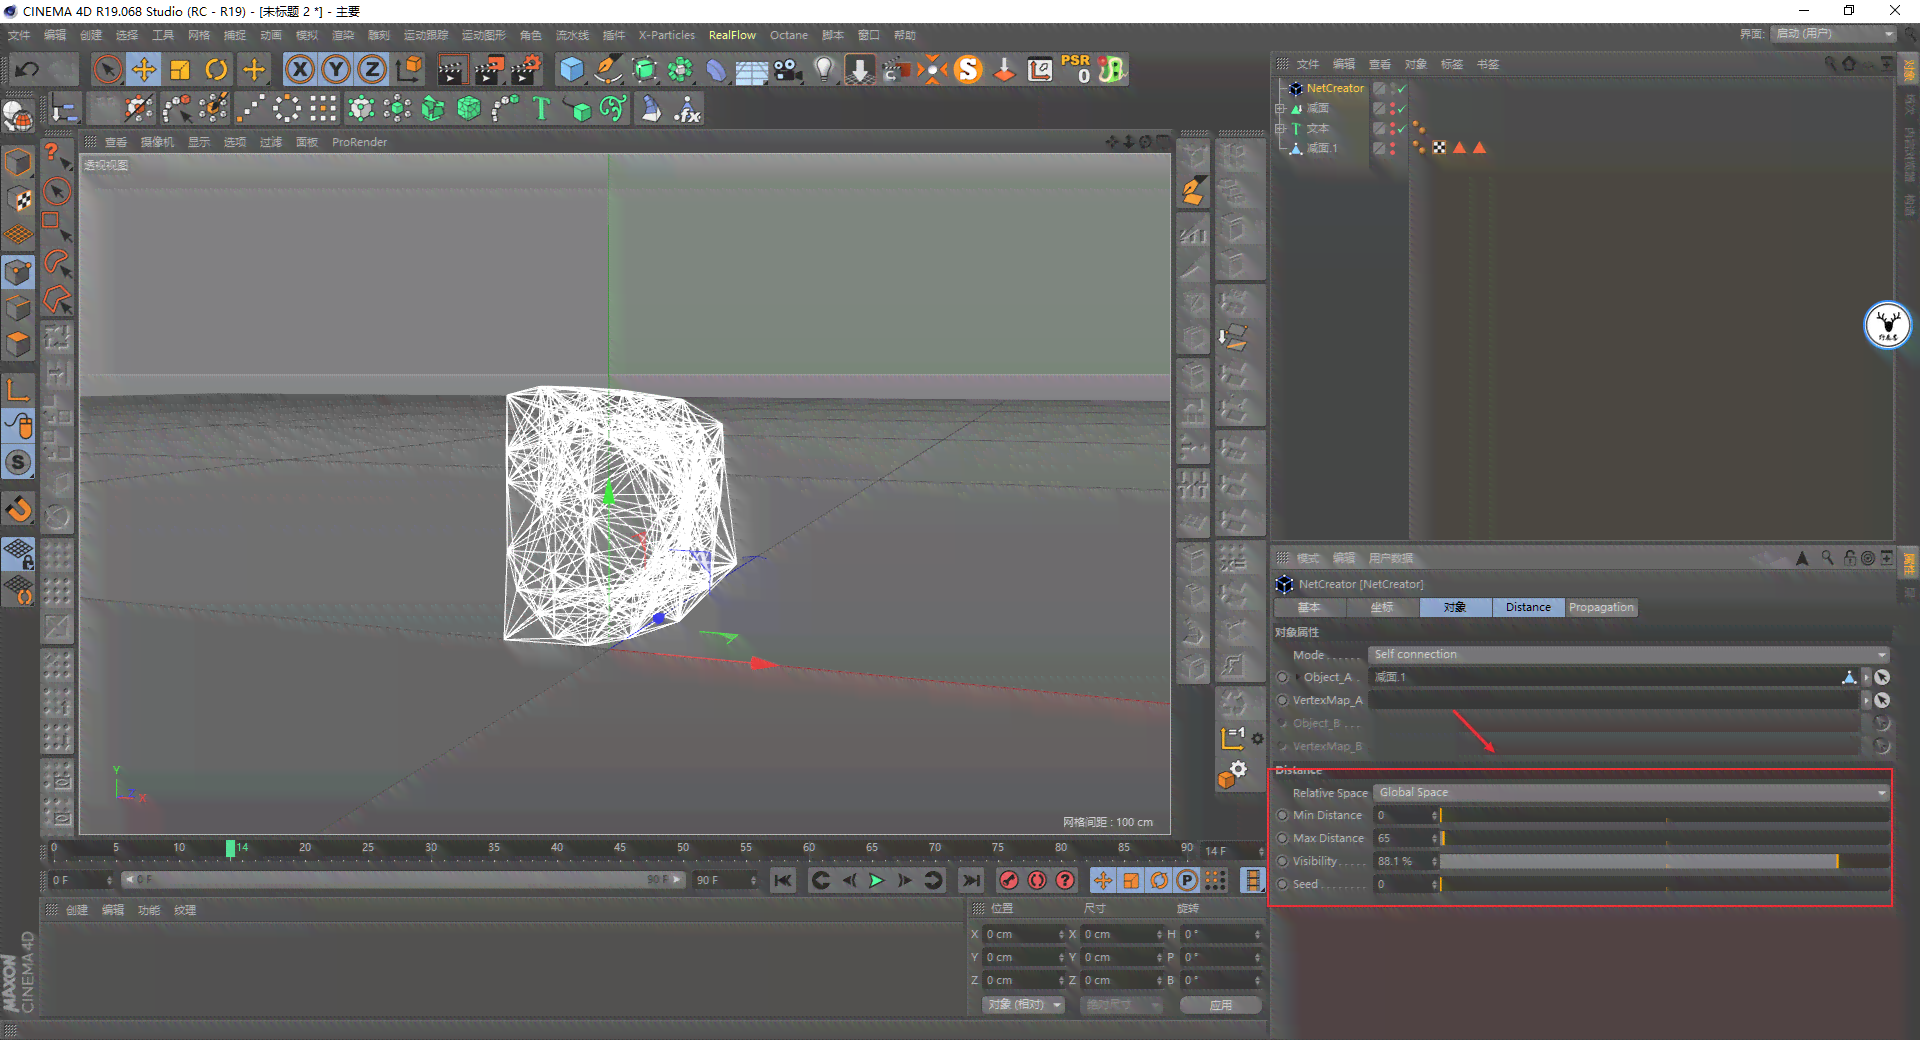Add a Cube primitive object
Image resolution: width=1920 pixels, height=1040 pixels.
tap(571, 69)
